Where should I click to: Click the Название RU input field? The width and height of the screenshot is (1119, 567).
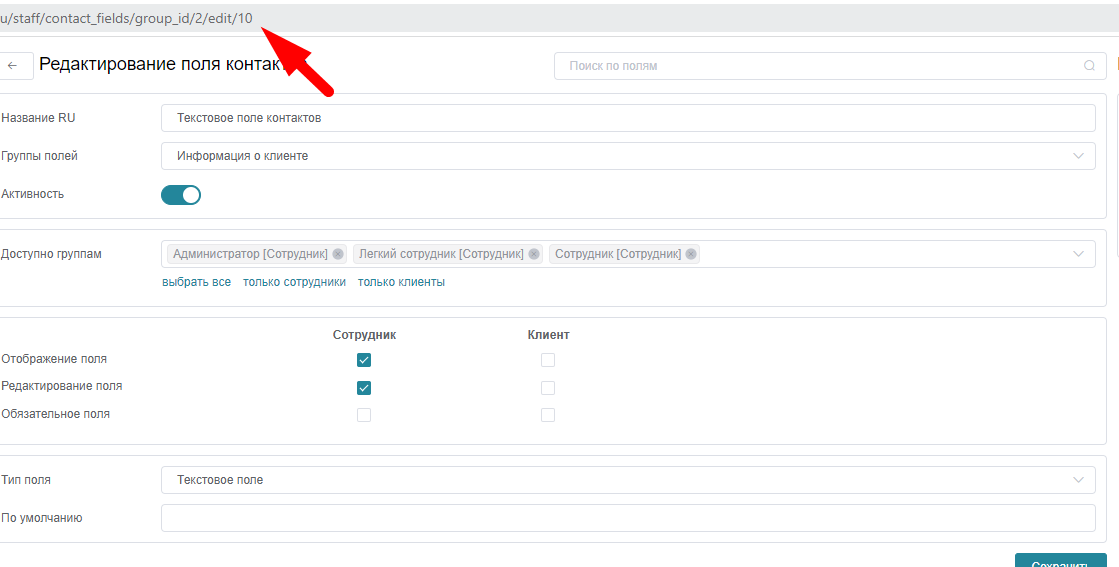(628, 118)
